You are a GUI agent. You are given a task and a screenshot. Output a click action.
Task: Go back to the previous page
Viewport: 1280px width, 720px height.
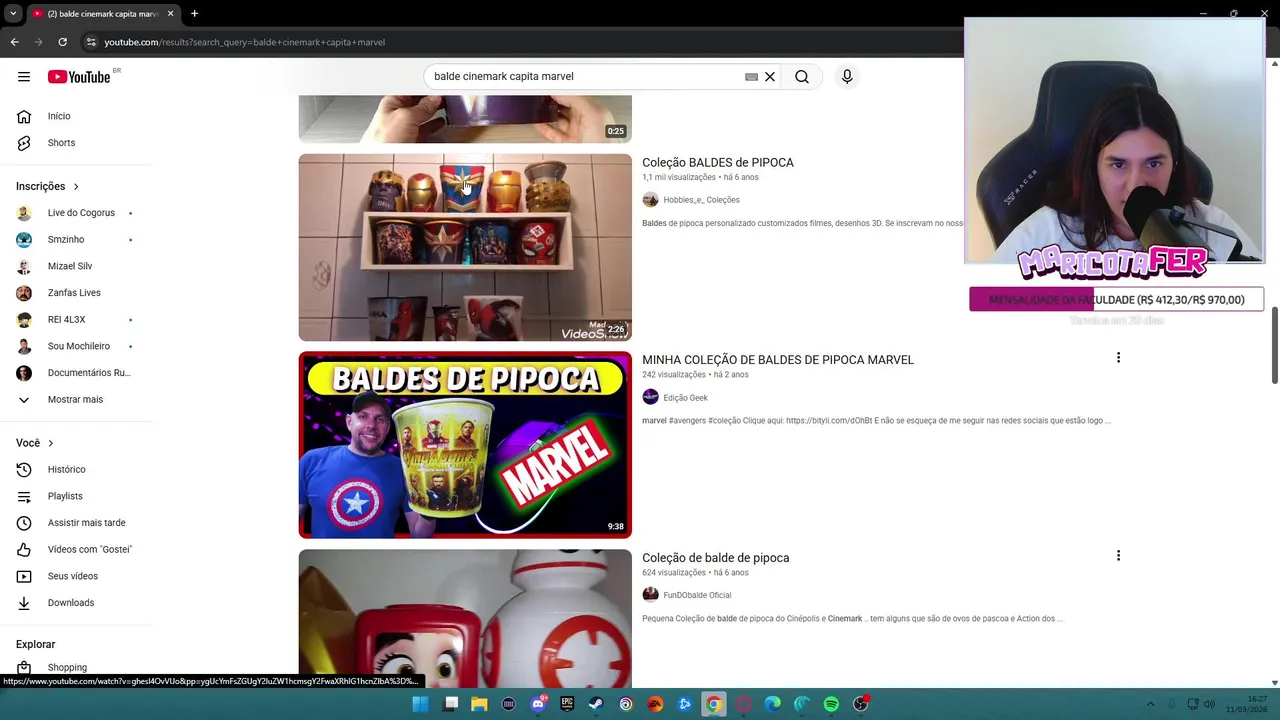[15, 42]
